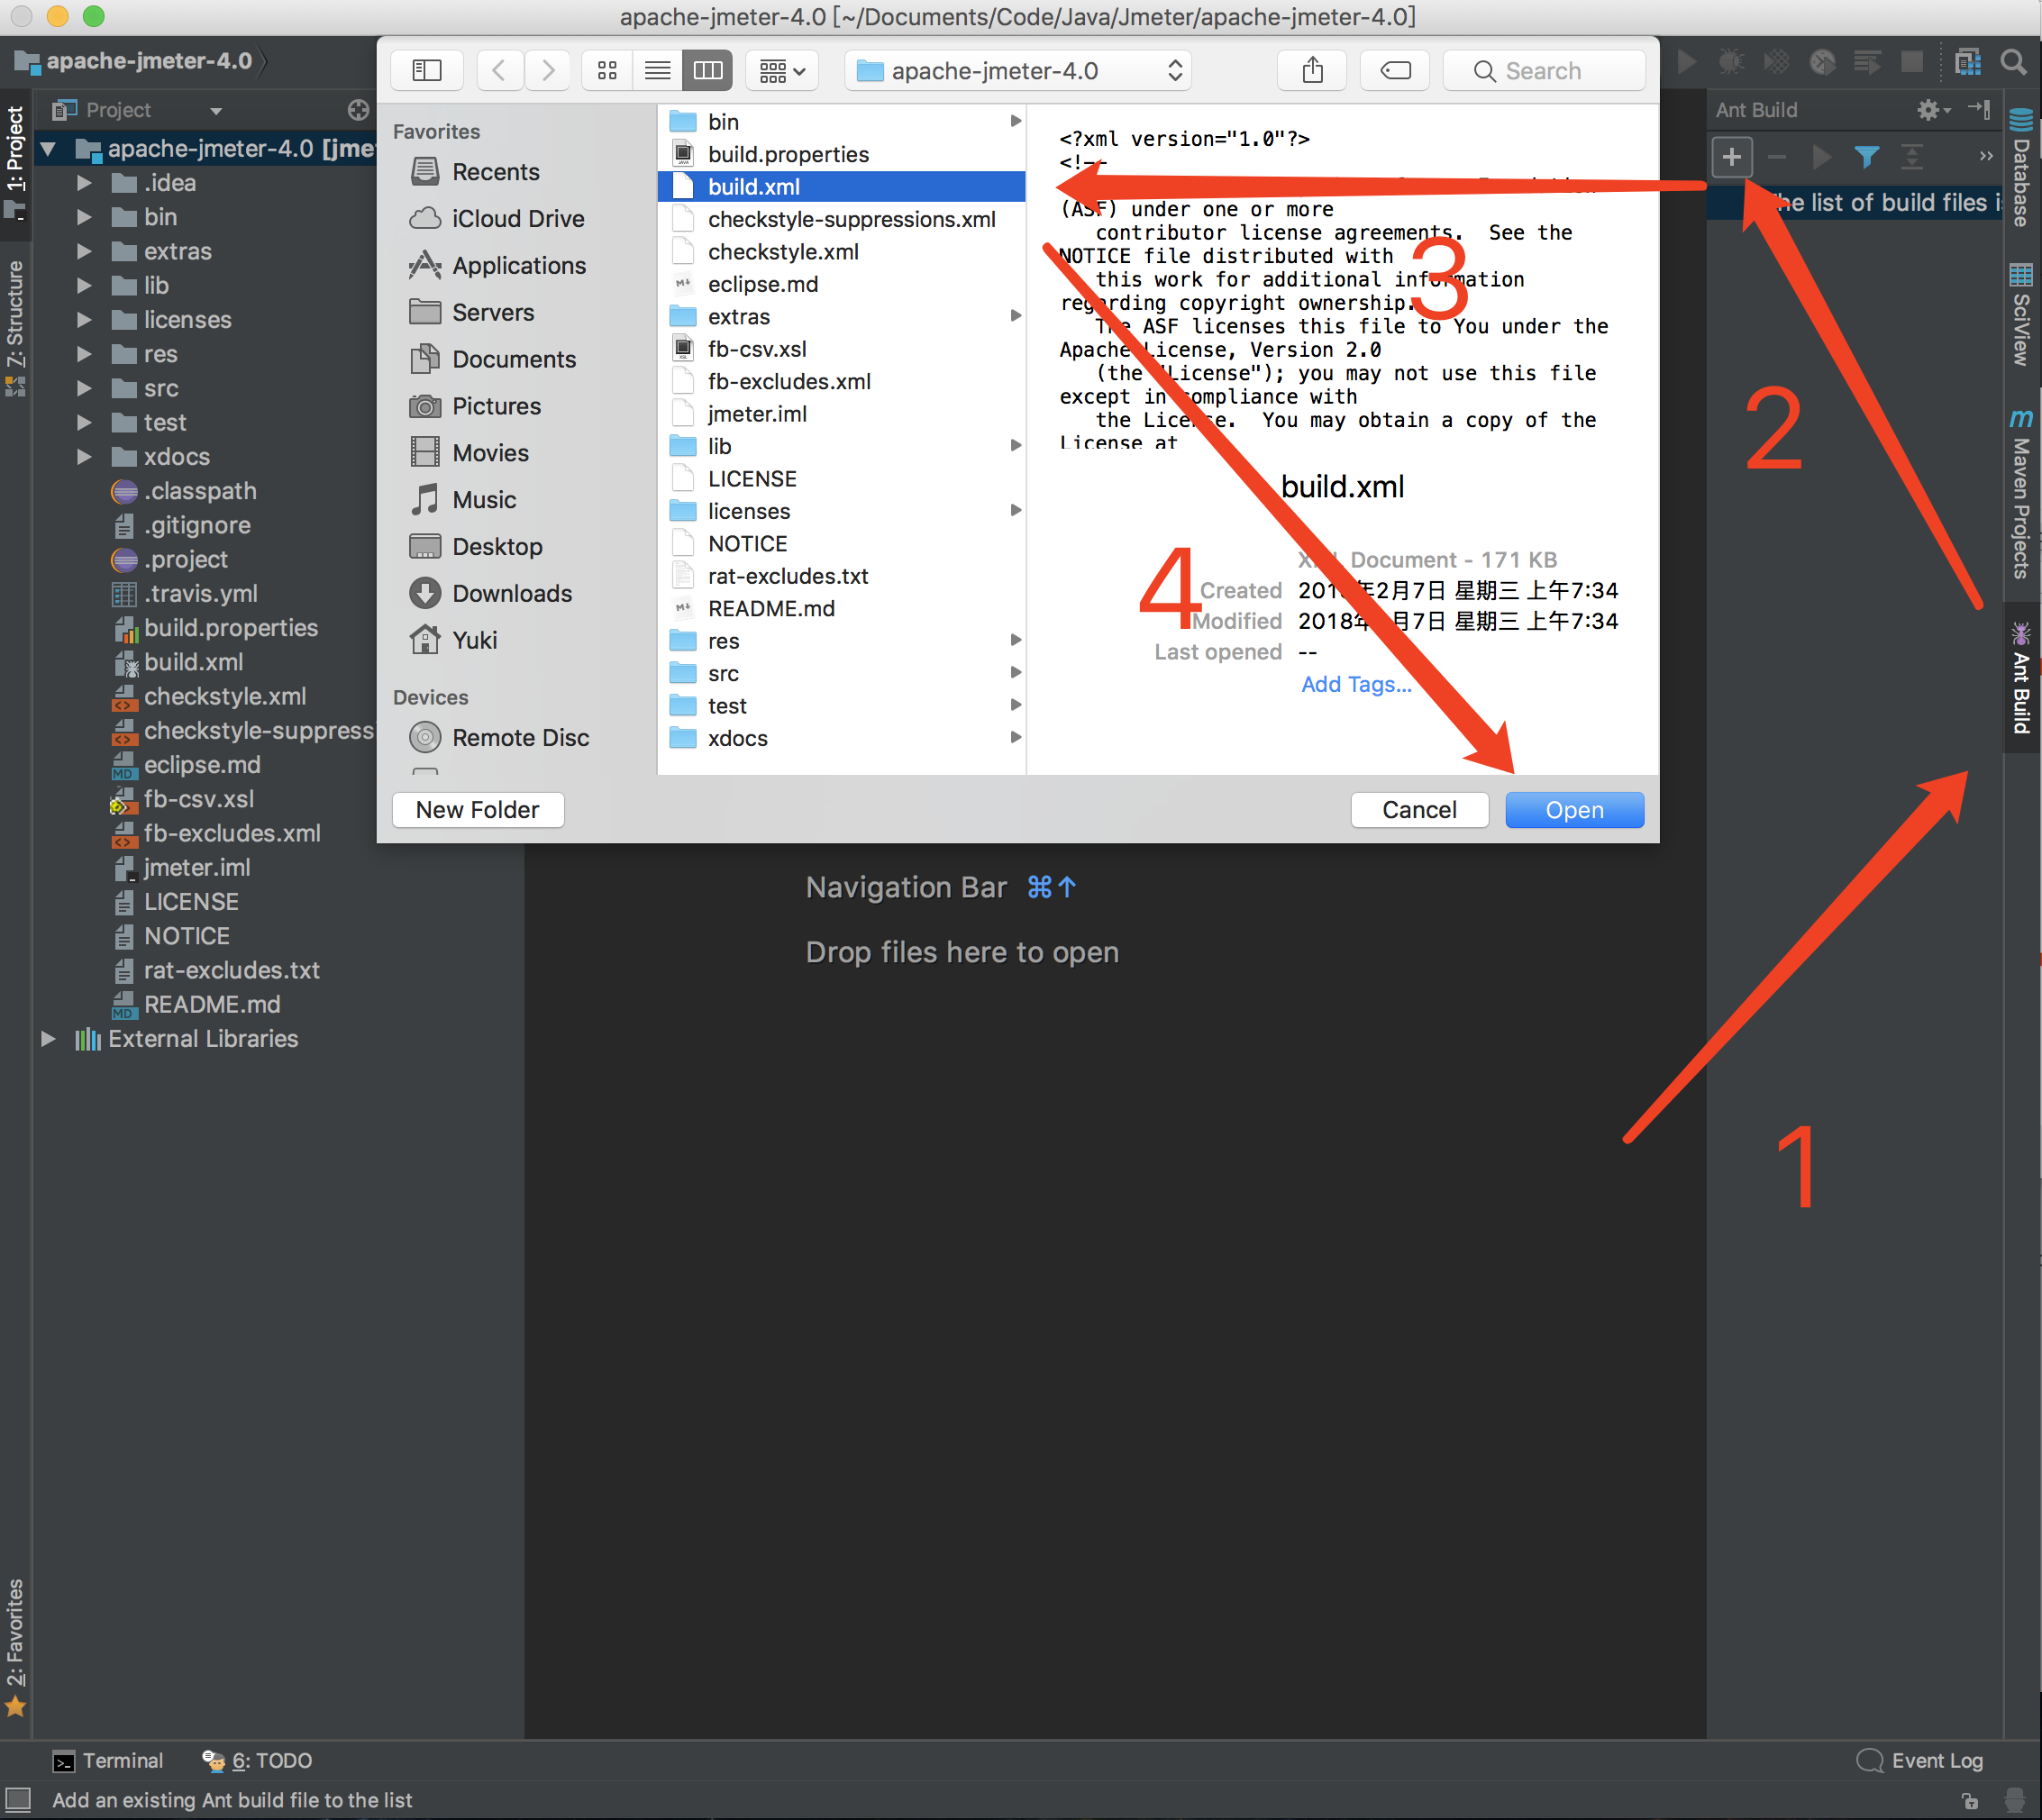Image resolution: width=2042 pixels, height=1820 pixels.
Task: Click Search Everywhere magnifier icon
Action: [2014, 62]
